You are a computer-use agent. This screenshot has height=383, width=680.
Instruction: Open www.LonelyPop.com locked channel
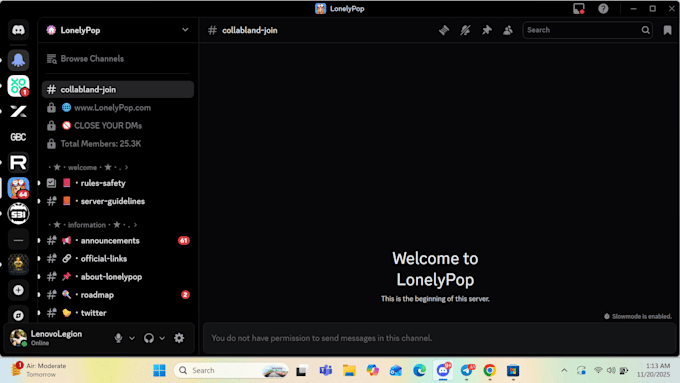(x=118, y=108)
